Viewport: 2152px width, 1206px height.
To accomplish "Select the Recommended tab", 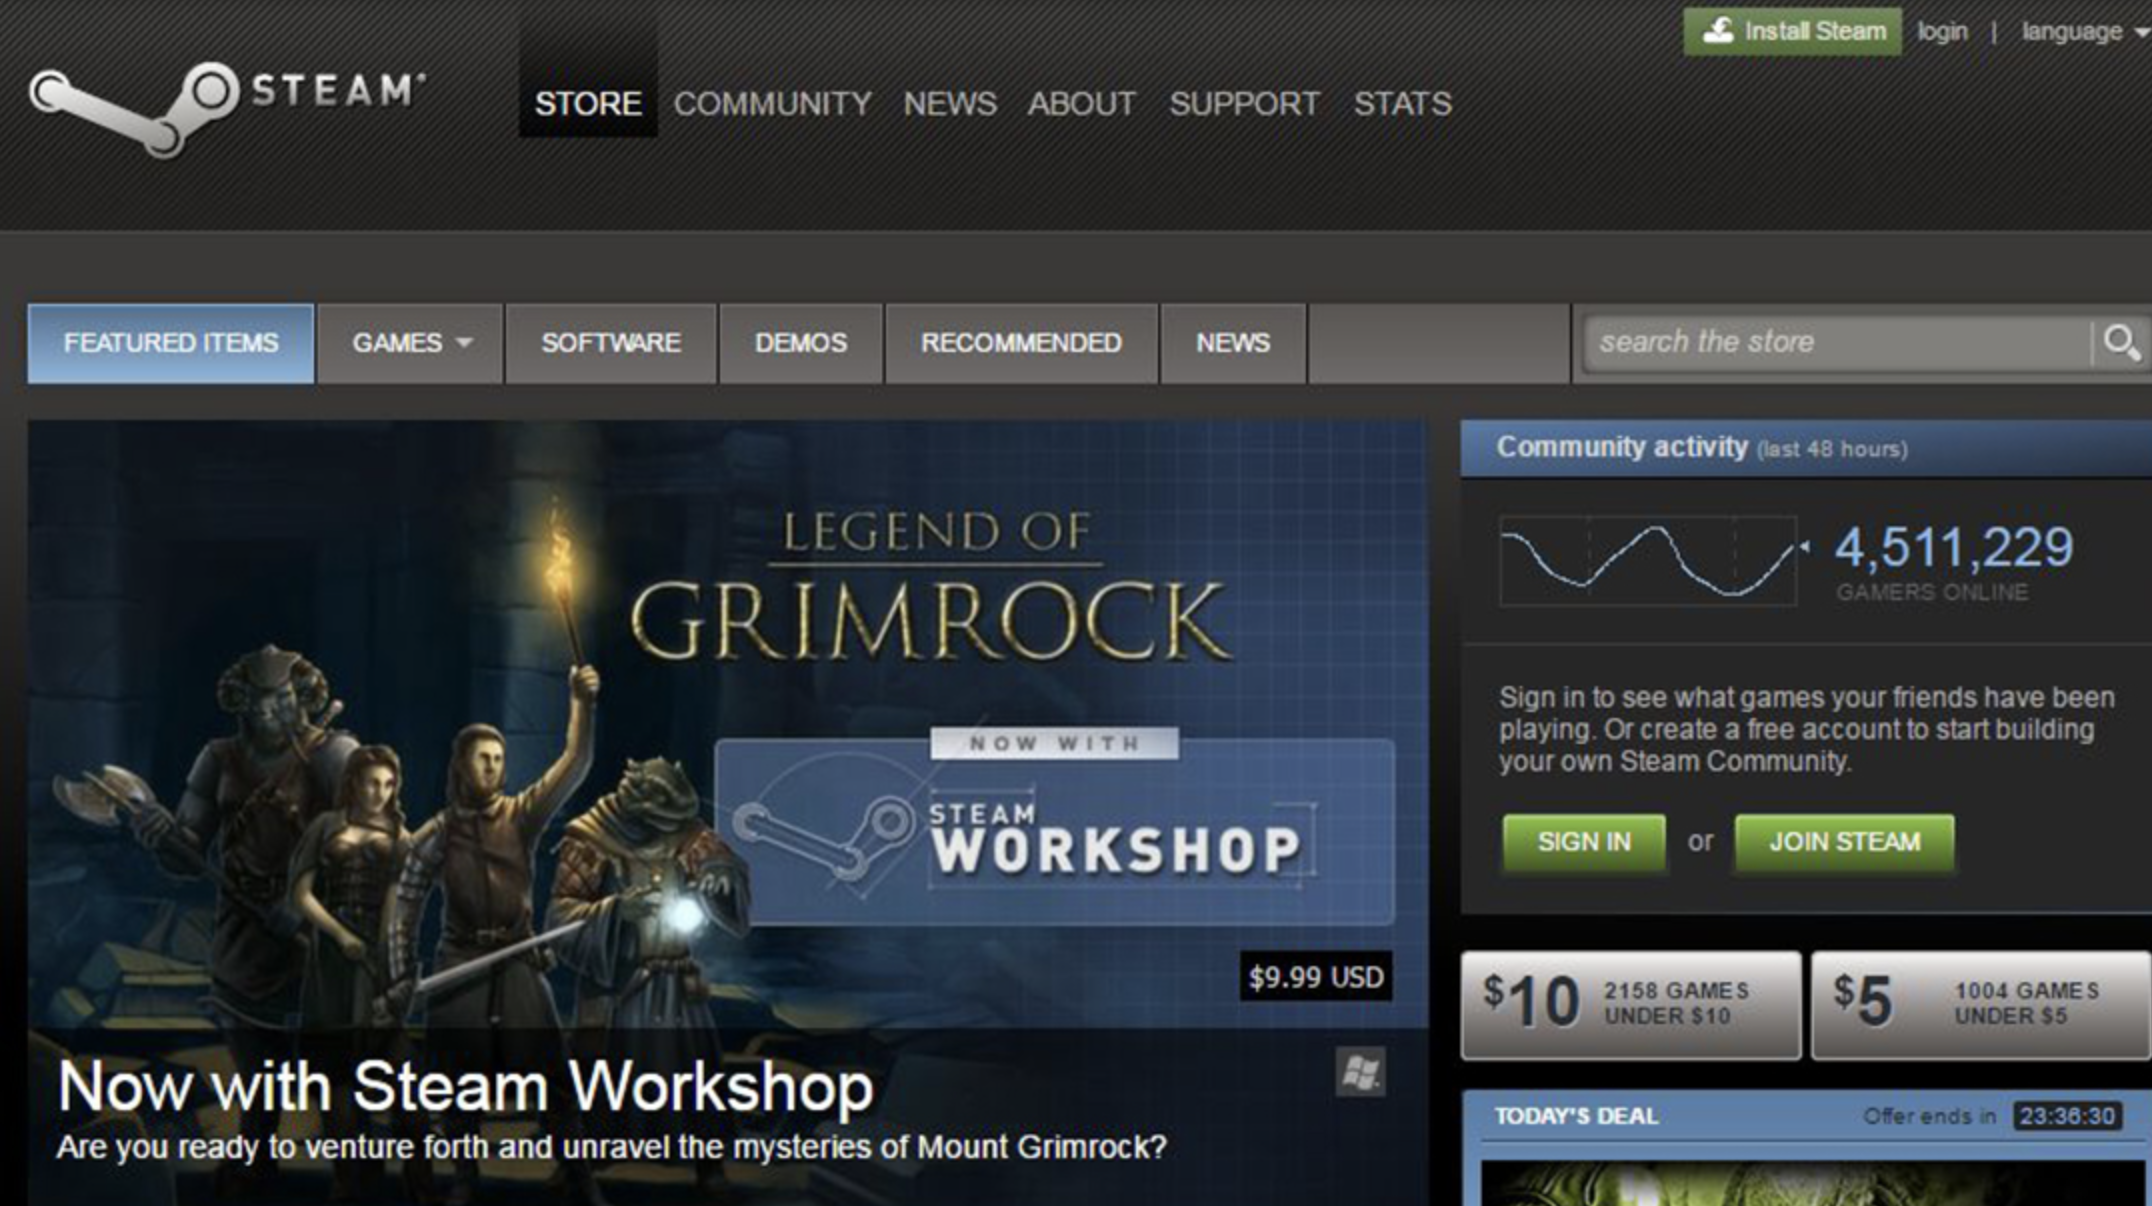I will pos(1021,343).
